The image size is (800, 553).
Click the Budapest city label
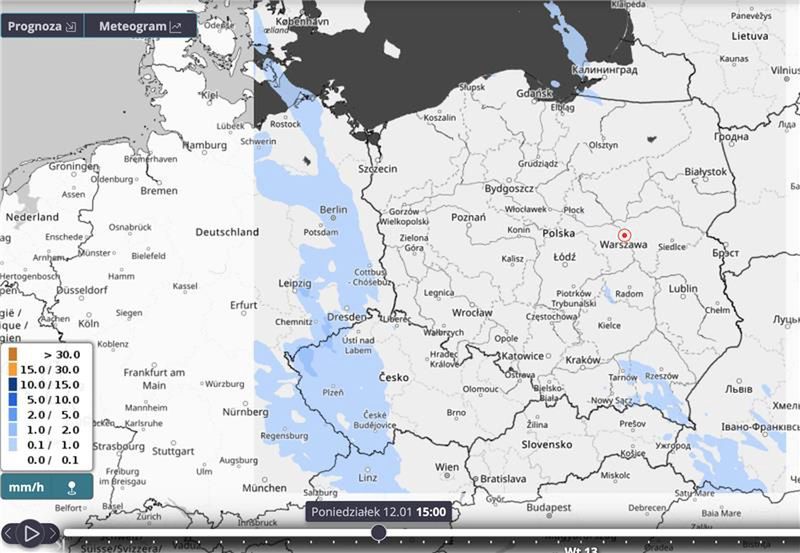pos(549,508)
